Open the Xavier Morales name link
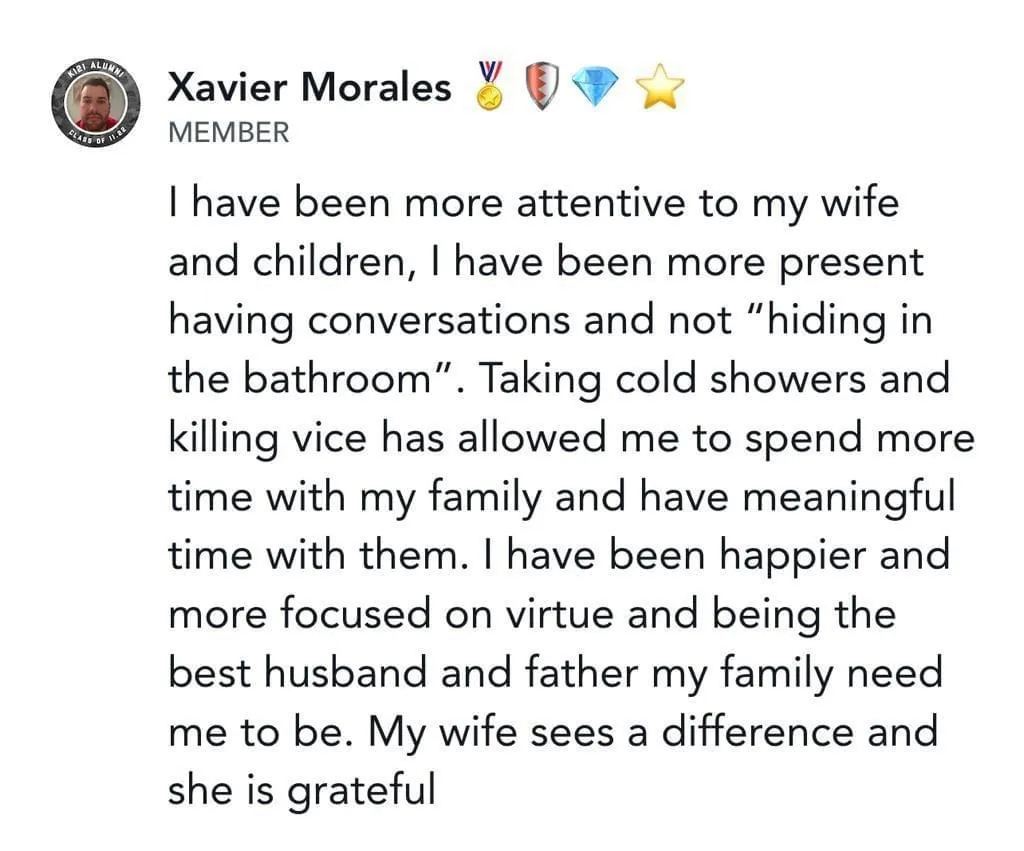1024x851 pixels. 309,87
